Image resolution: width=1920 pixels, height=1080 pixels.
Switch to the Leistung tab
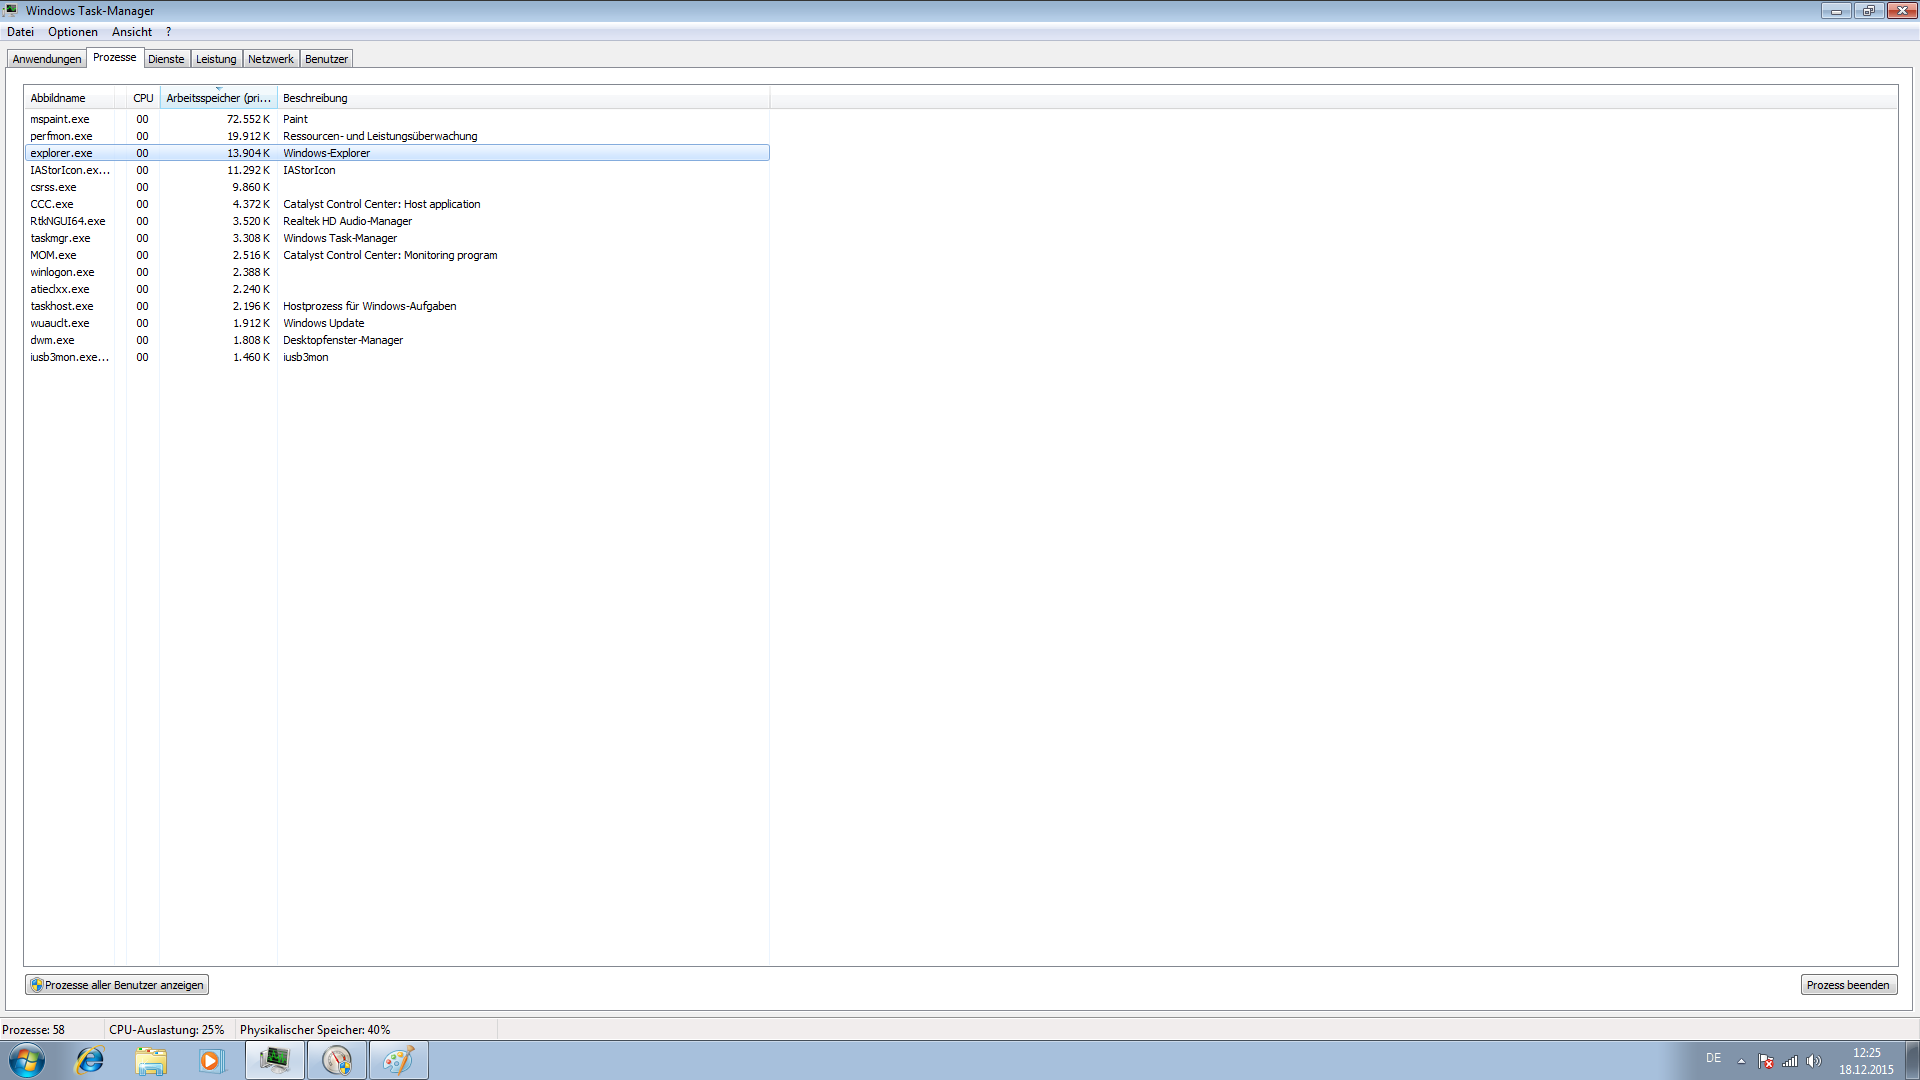pos(216,59)
